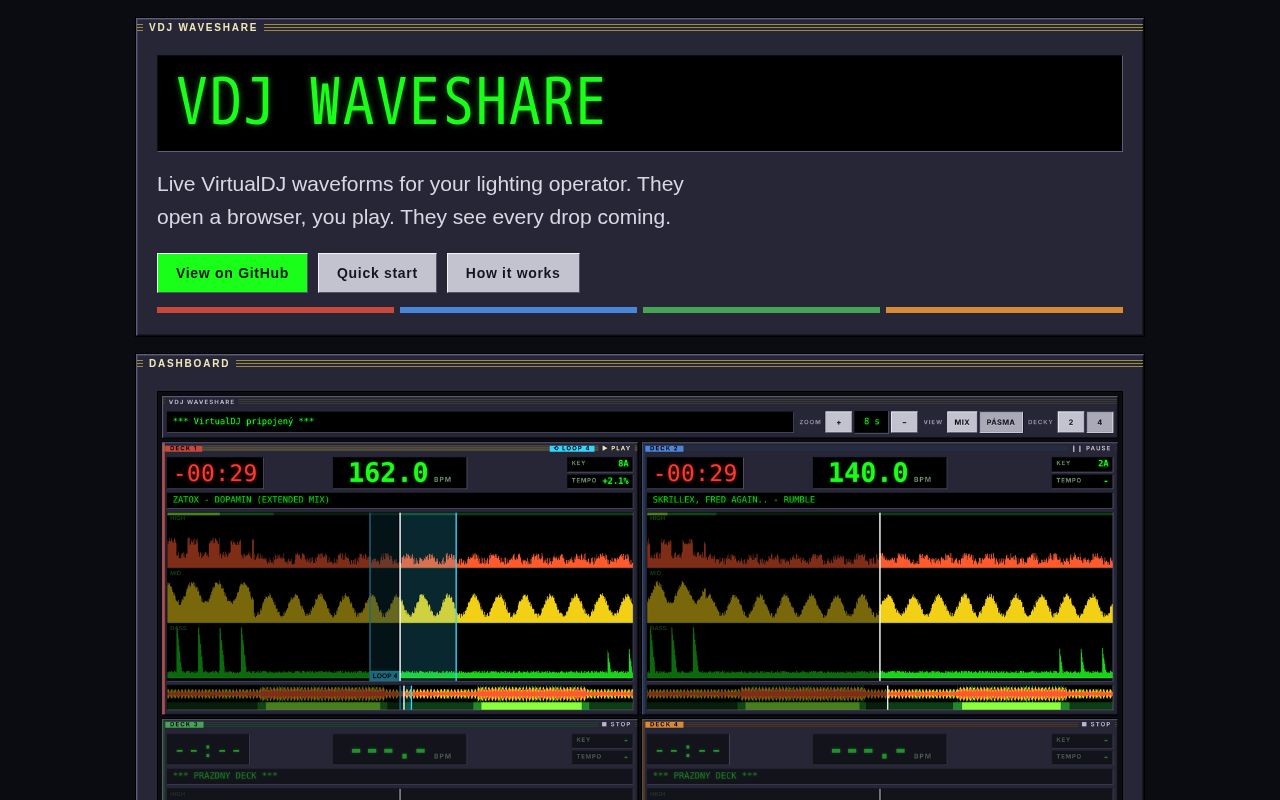This screenshot has height=800, width=1280.
Task: Click Deck 4 empty time display
Action: (689, 749)
